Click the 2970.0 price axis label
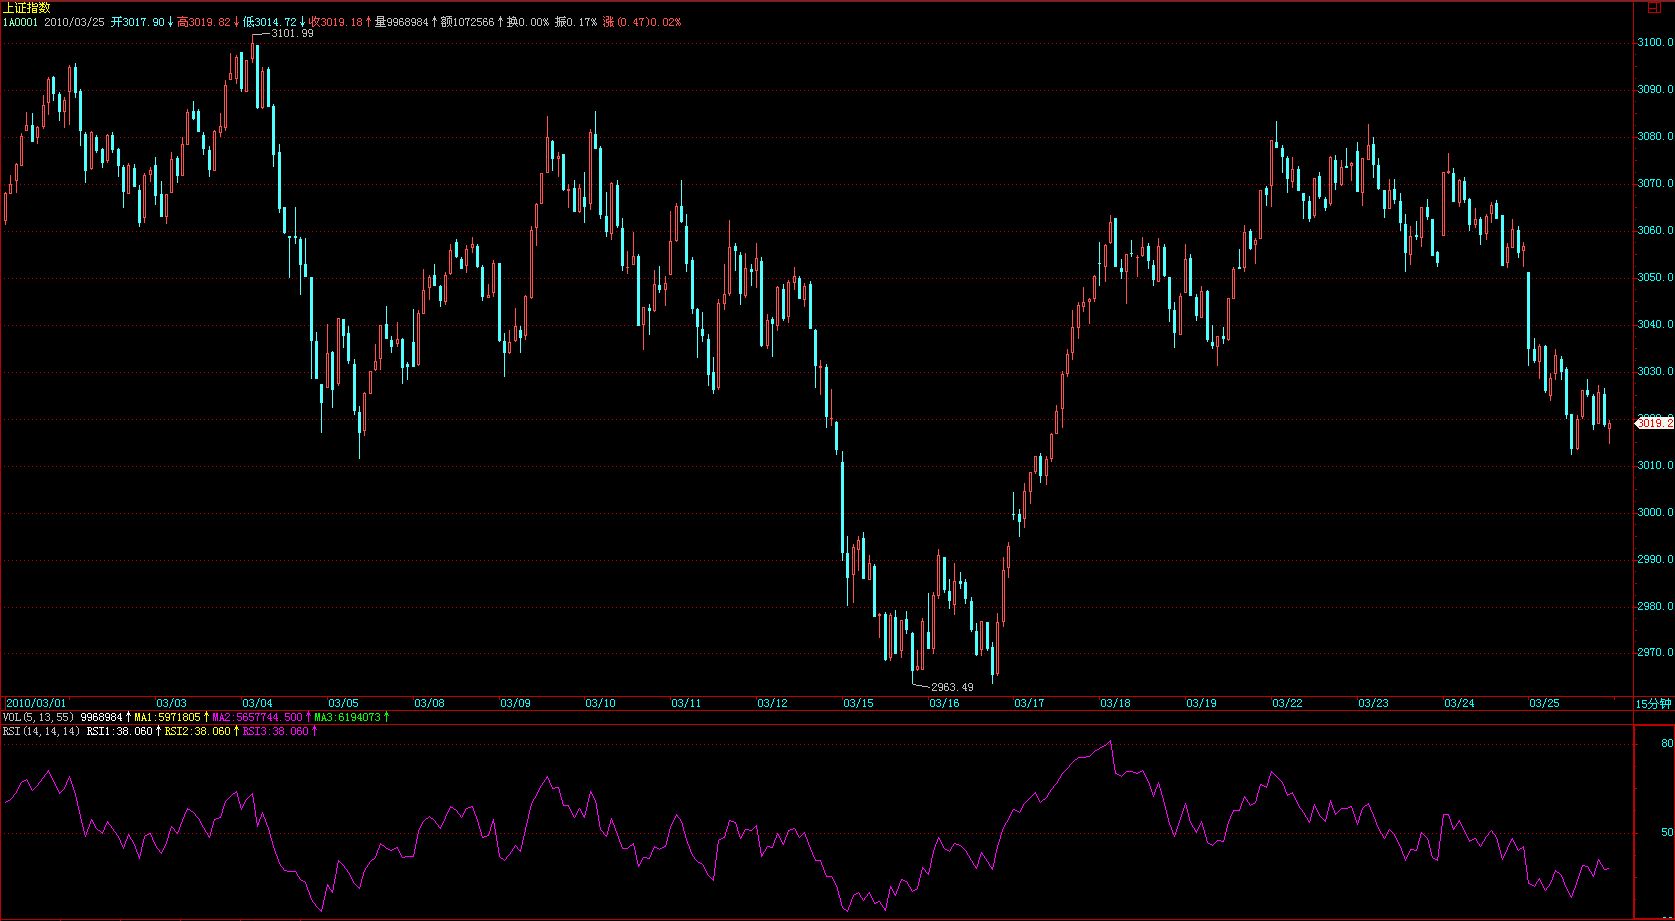The width and height of the screenshot is (1675, 921). click(x=1656, y=654)
